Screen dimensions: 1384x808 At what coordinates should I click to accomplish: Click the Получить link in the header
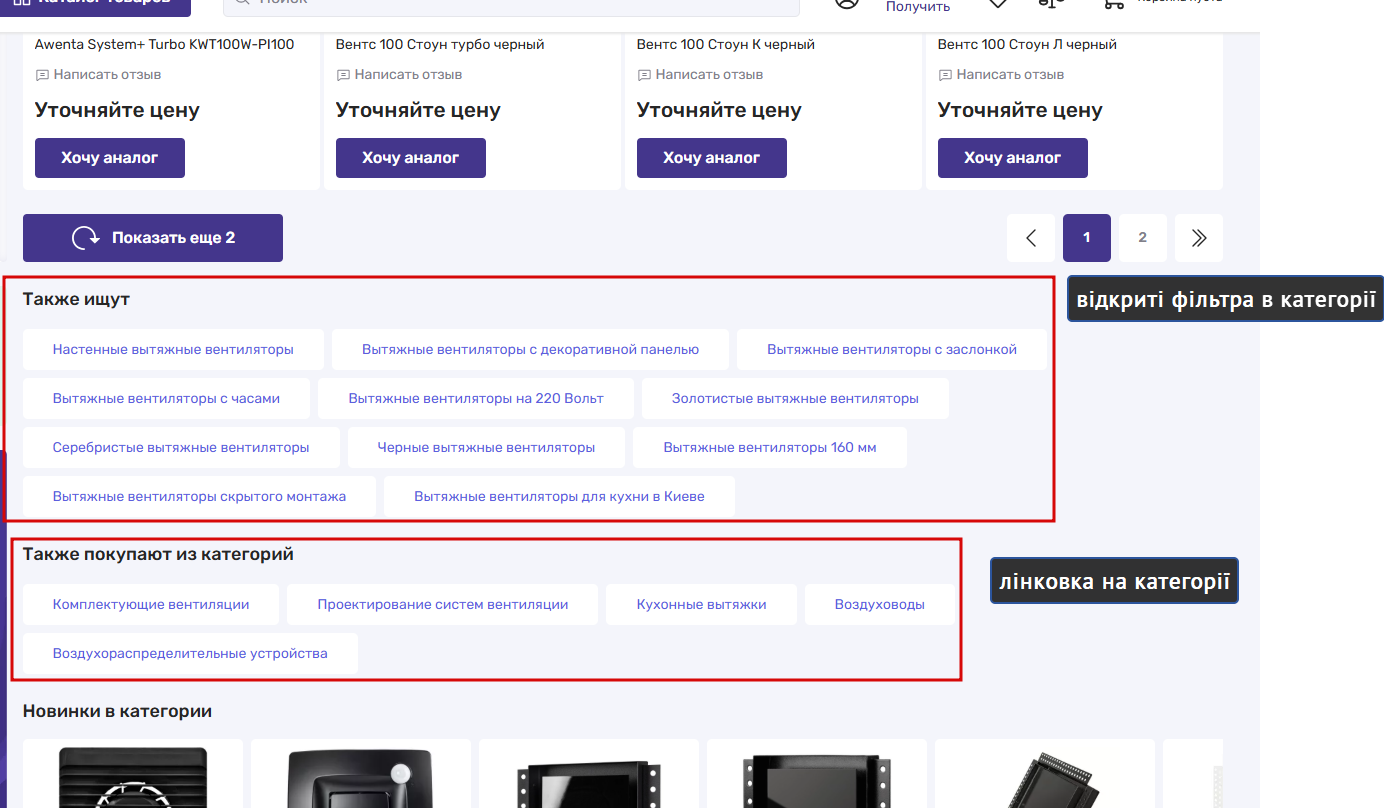click(x=918, y=7)
